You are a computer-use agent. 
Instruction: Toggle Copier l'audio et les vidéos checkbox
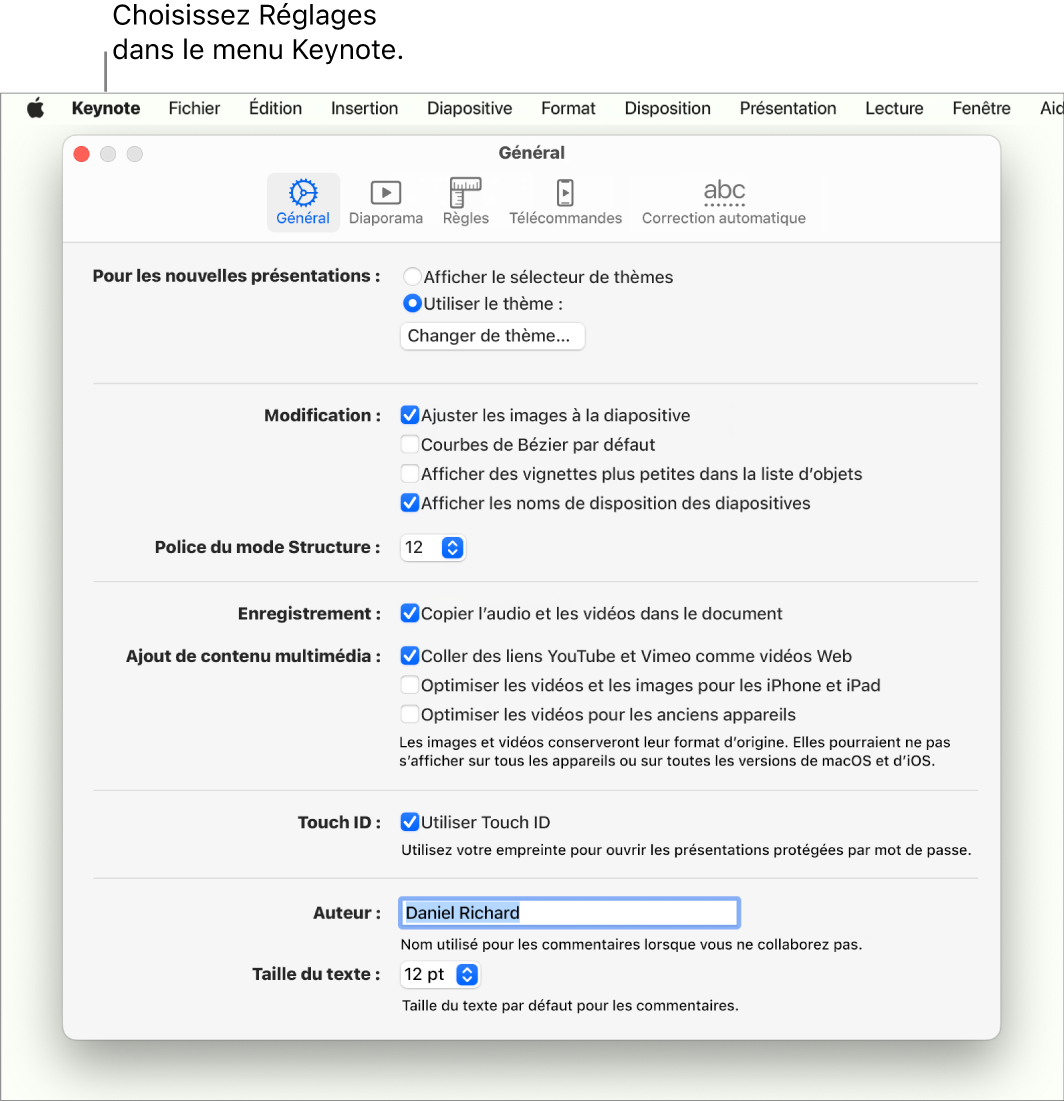[409, 614]
